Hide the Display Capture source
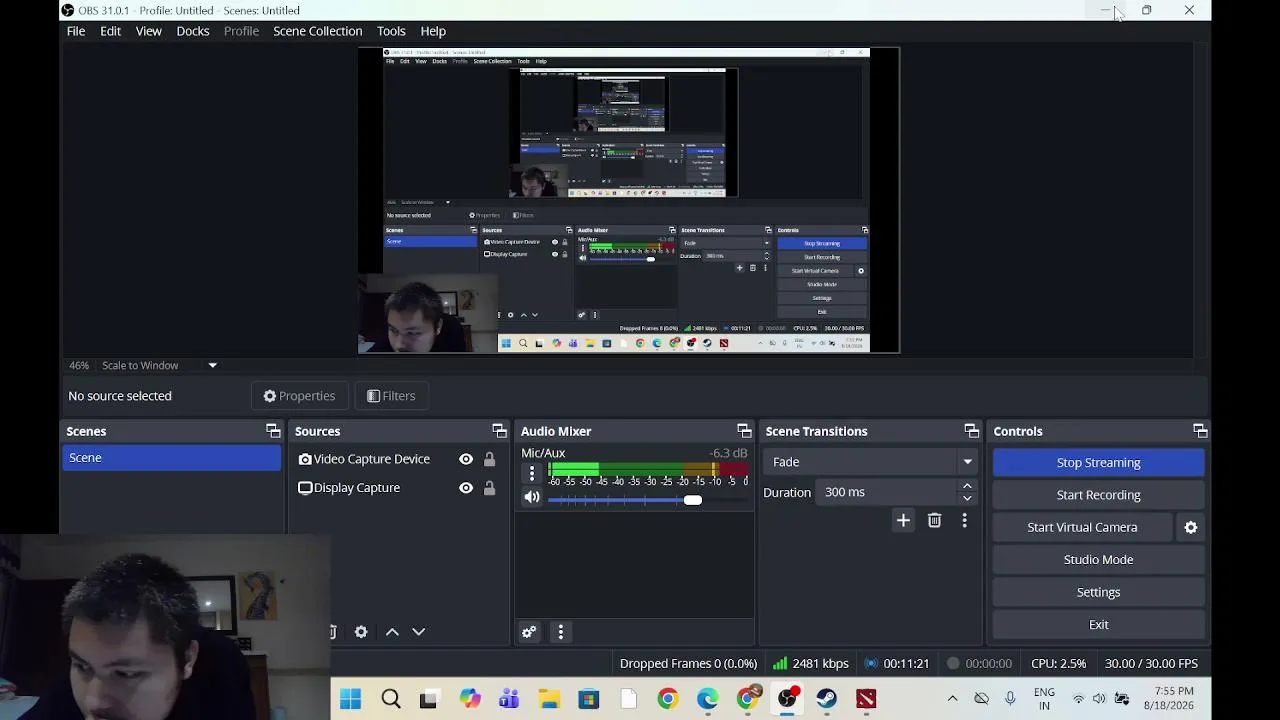The height and width of the screenshot is (720, 1280). 466,488
